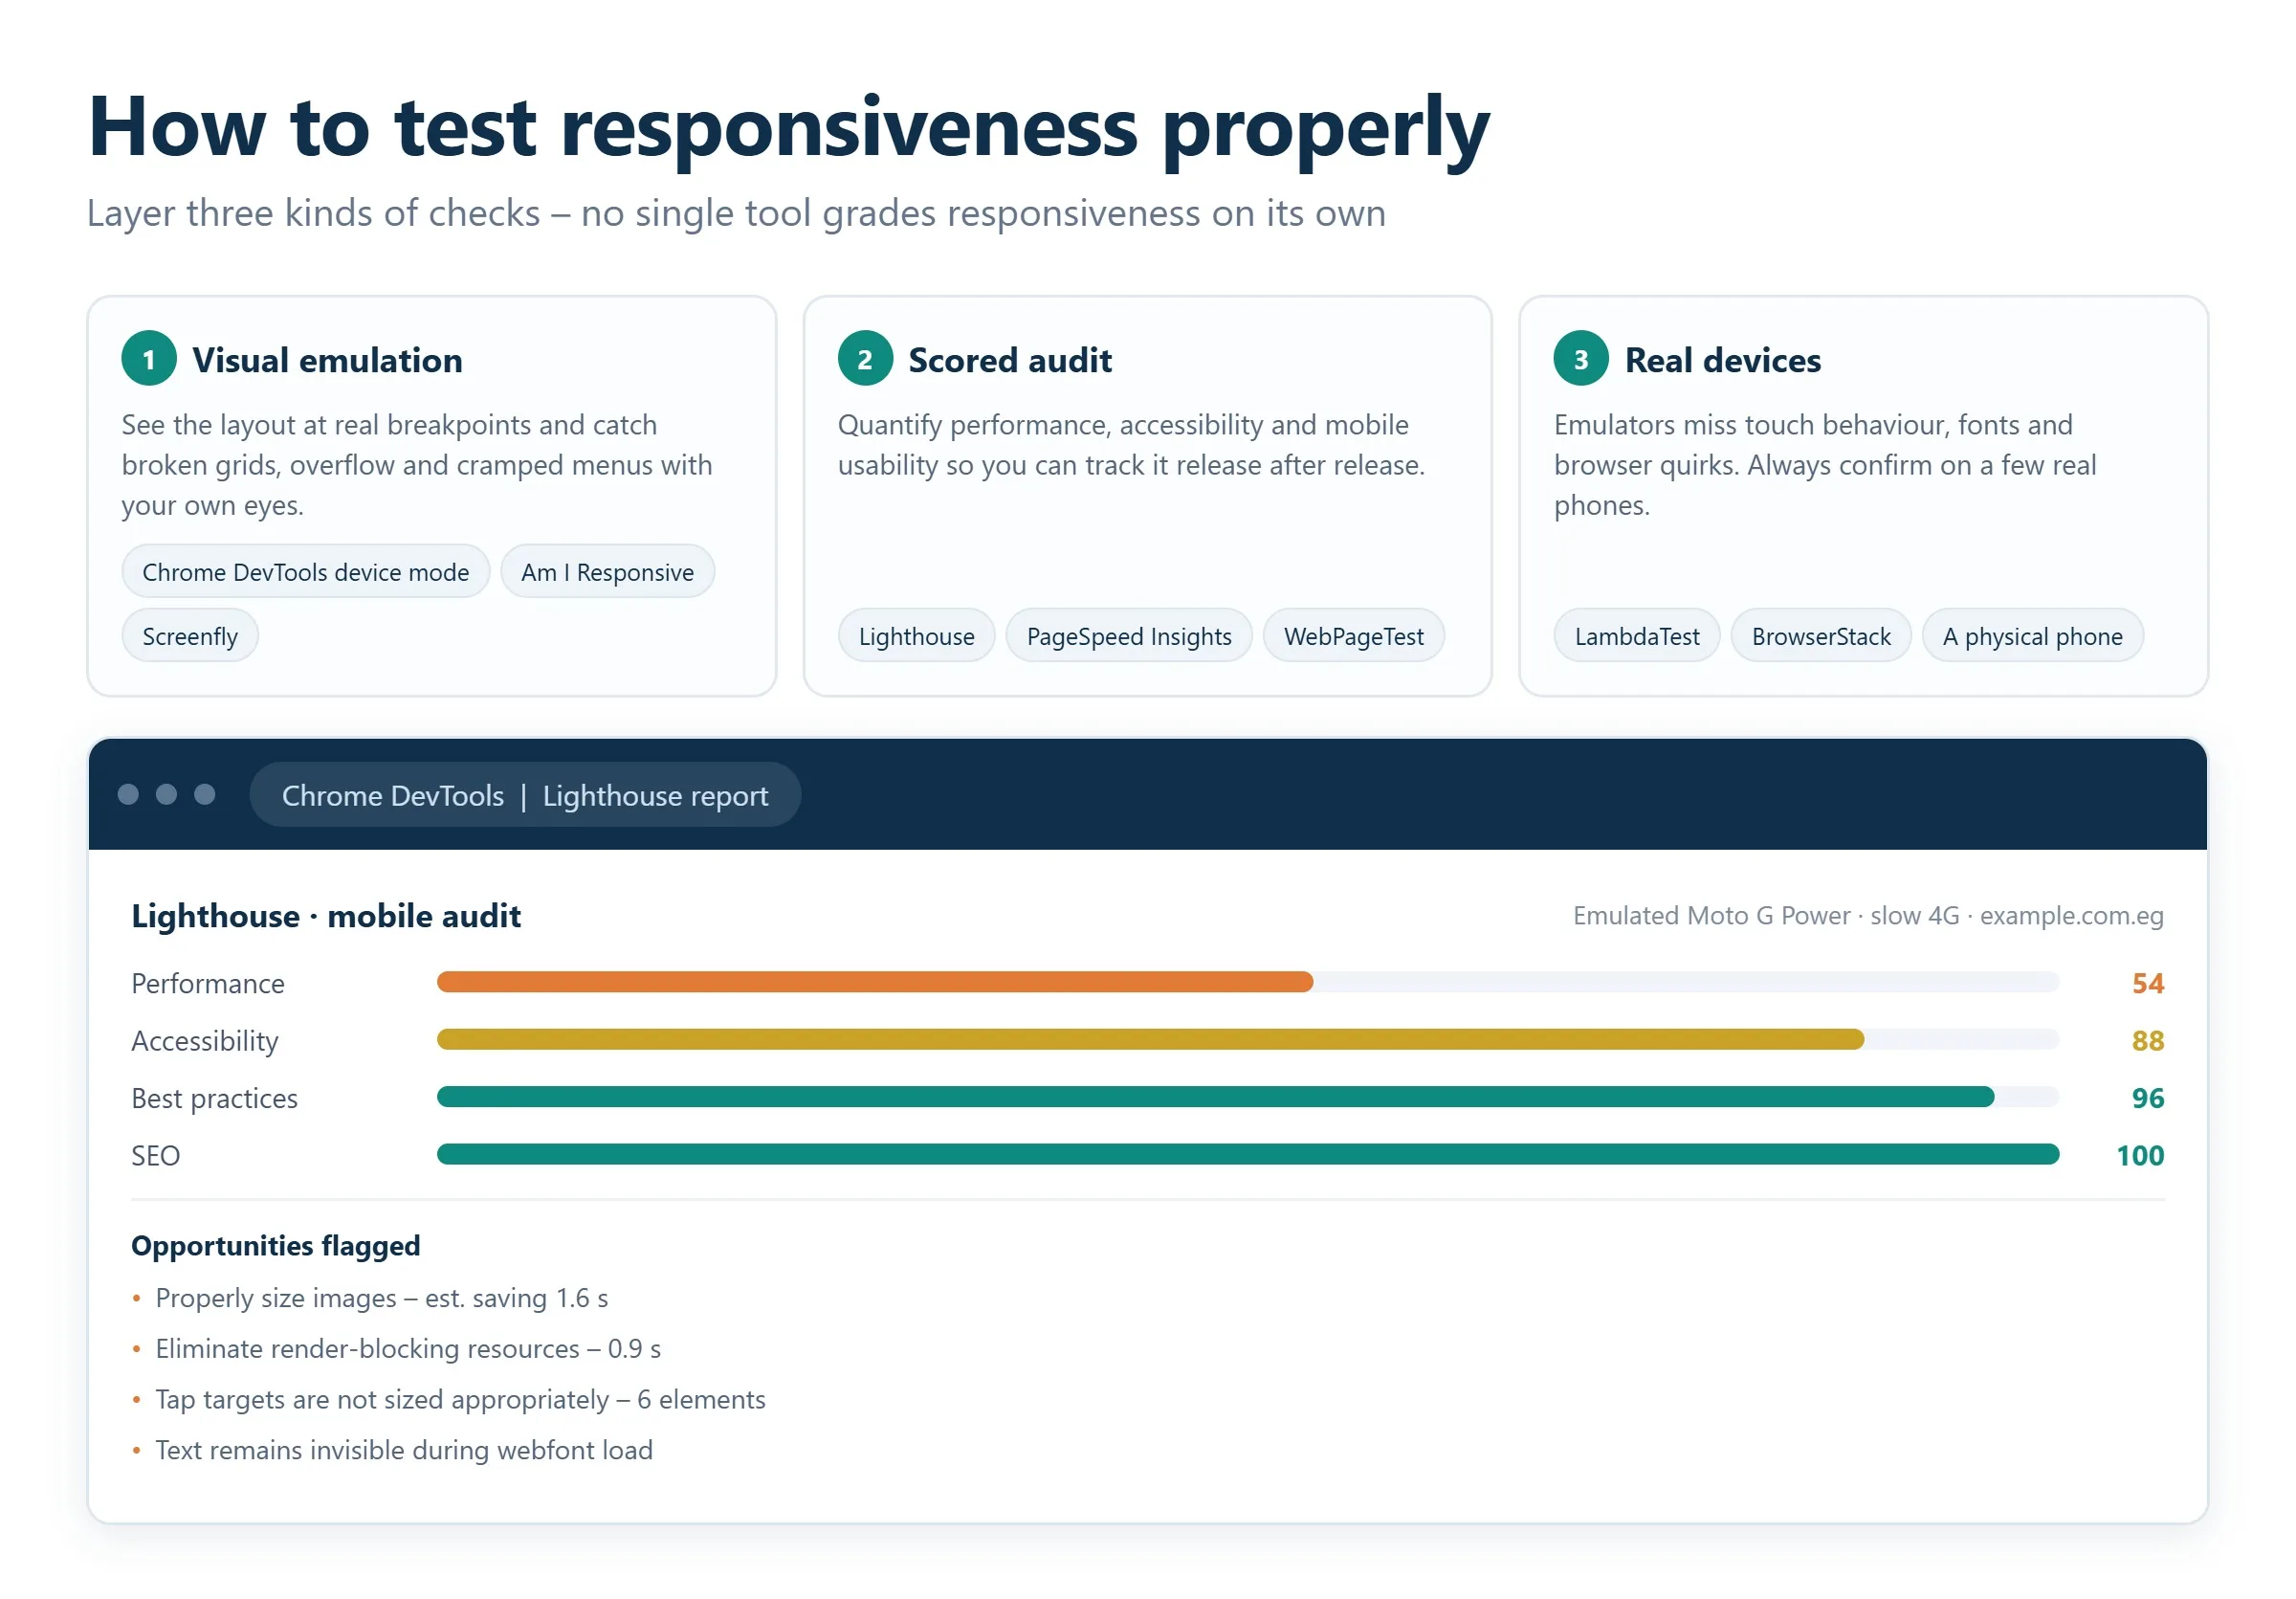Viewport: 2296px width, 1599px height.
Task: Click the Accessibility score value 88
Action: tap(2147, 1041)
